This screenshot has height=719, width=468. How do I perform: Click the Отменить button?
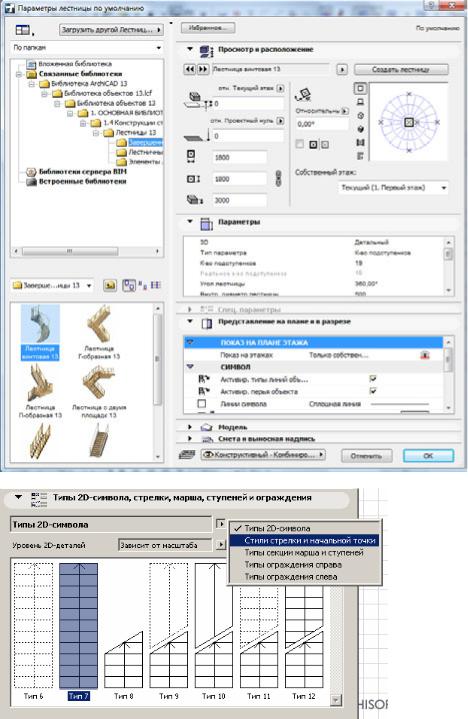click(366, 455)
